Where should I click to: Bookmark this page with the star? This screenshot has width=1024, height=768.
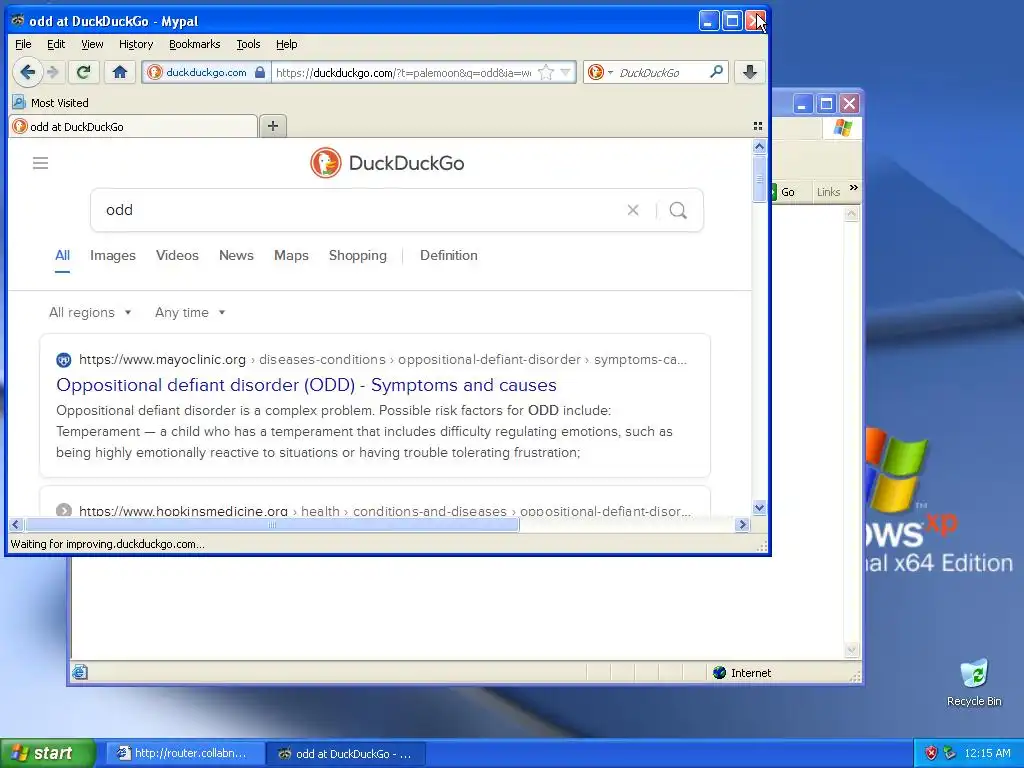[x=546, y=72]
